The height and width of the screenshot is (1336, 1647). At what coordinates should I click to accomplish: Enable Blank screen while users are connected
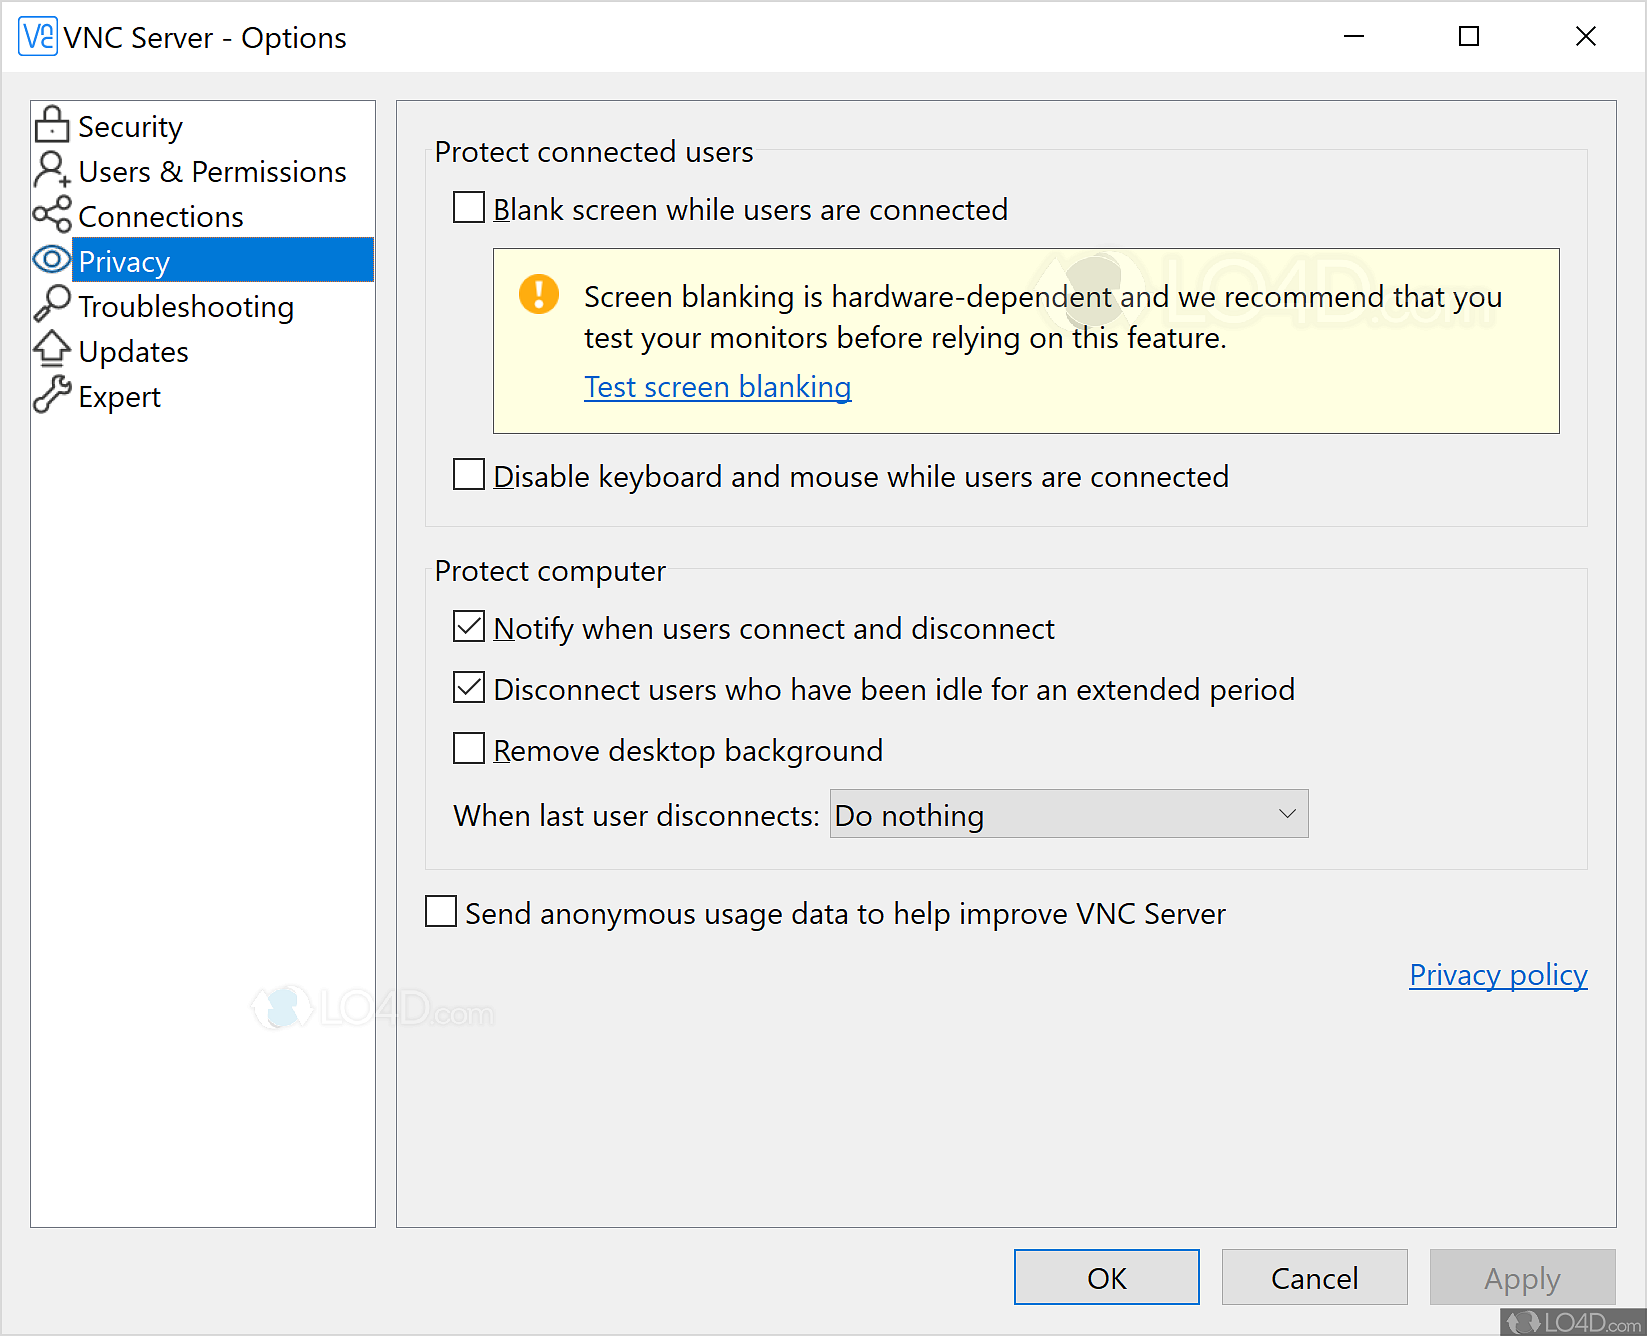[x=469, y=208]
